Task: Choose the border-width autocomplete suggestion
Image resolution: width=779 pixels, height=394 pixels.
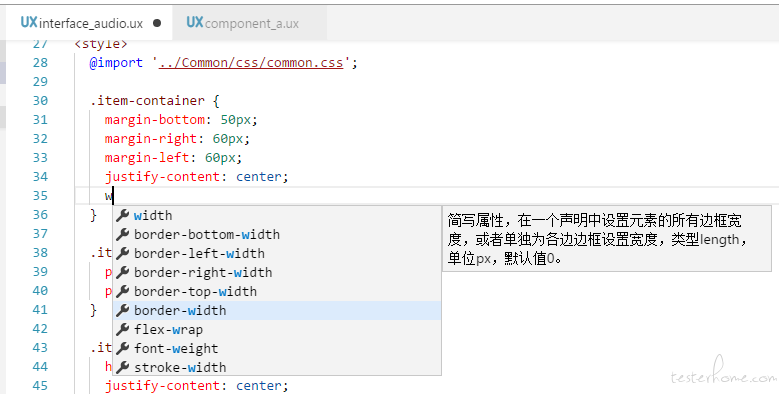Action: click(x=277, y=311)
